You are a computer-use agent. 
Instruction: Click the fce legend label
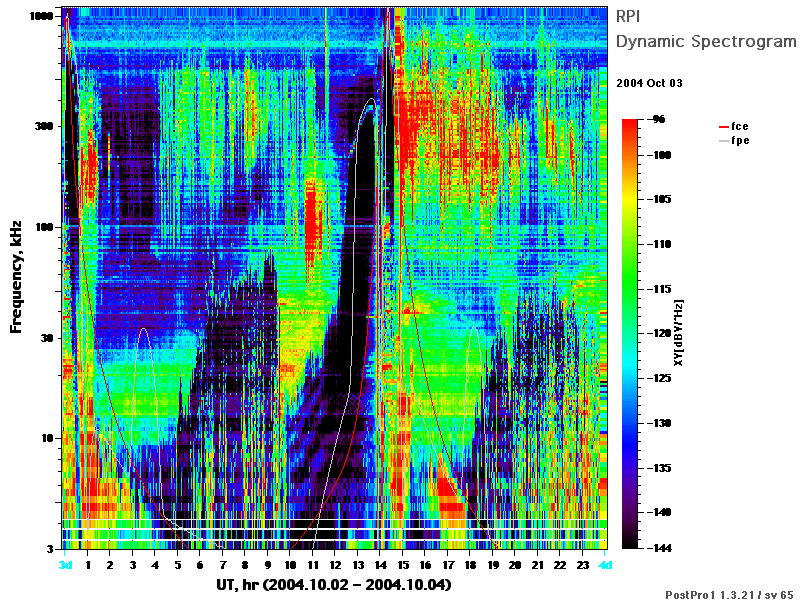coord(740,127)
